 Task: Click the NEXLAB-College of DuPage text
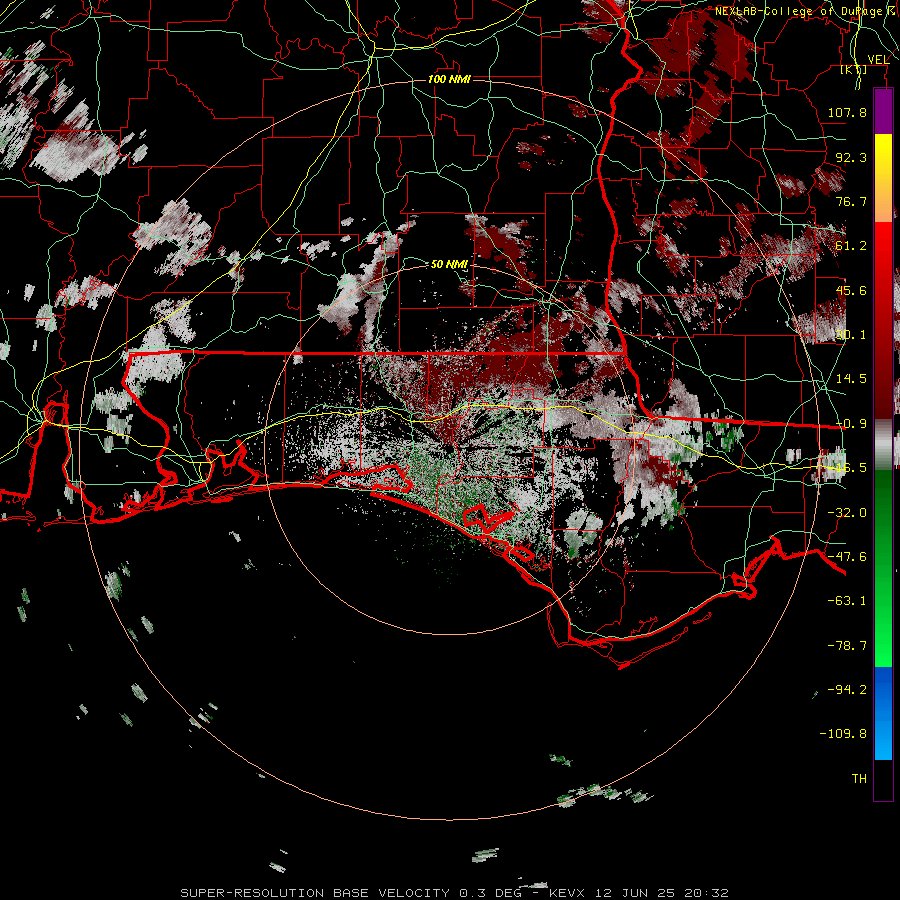tap(798, 11)
